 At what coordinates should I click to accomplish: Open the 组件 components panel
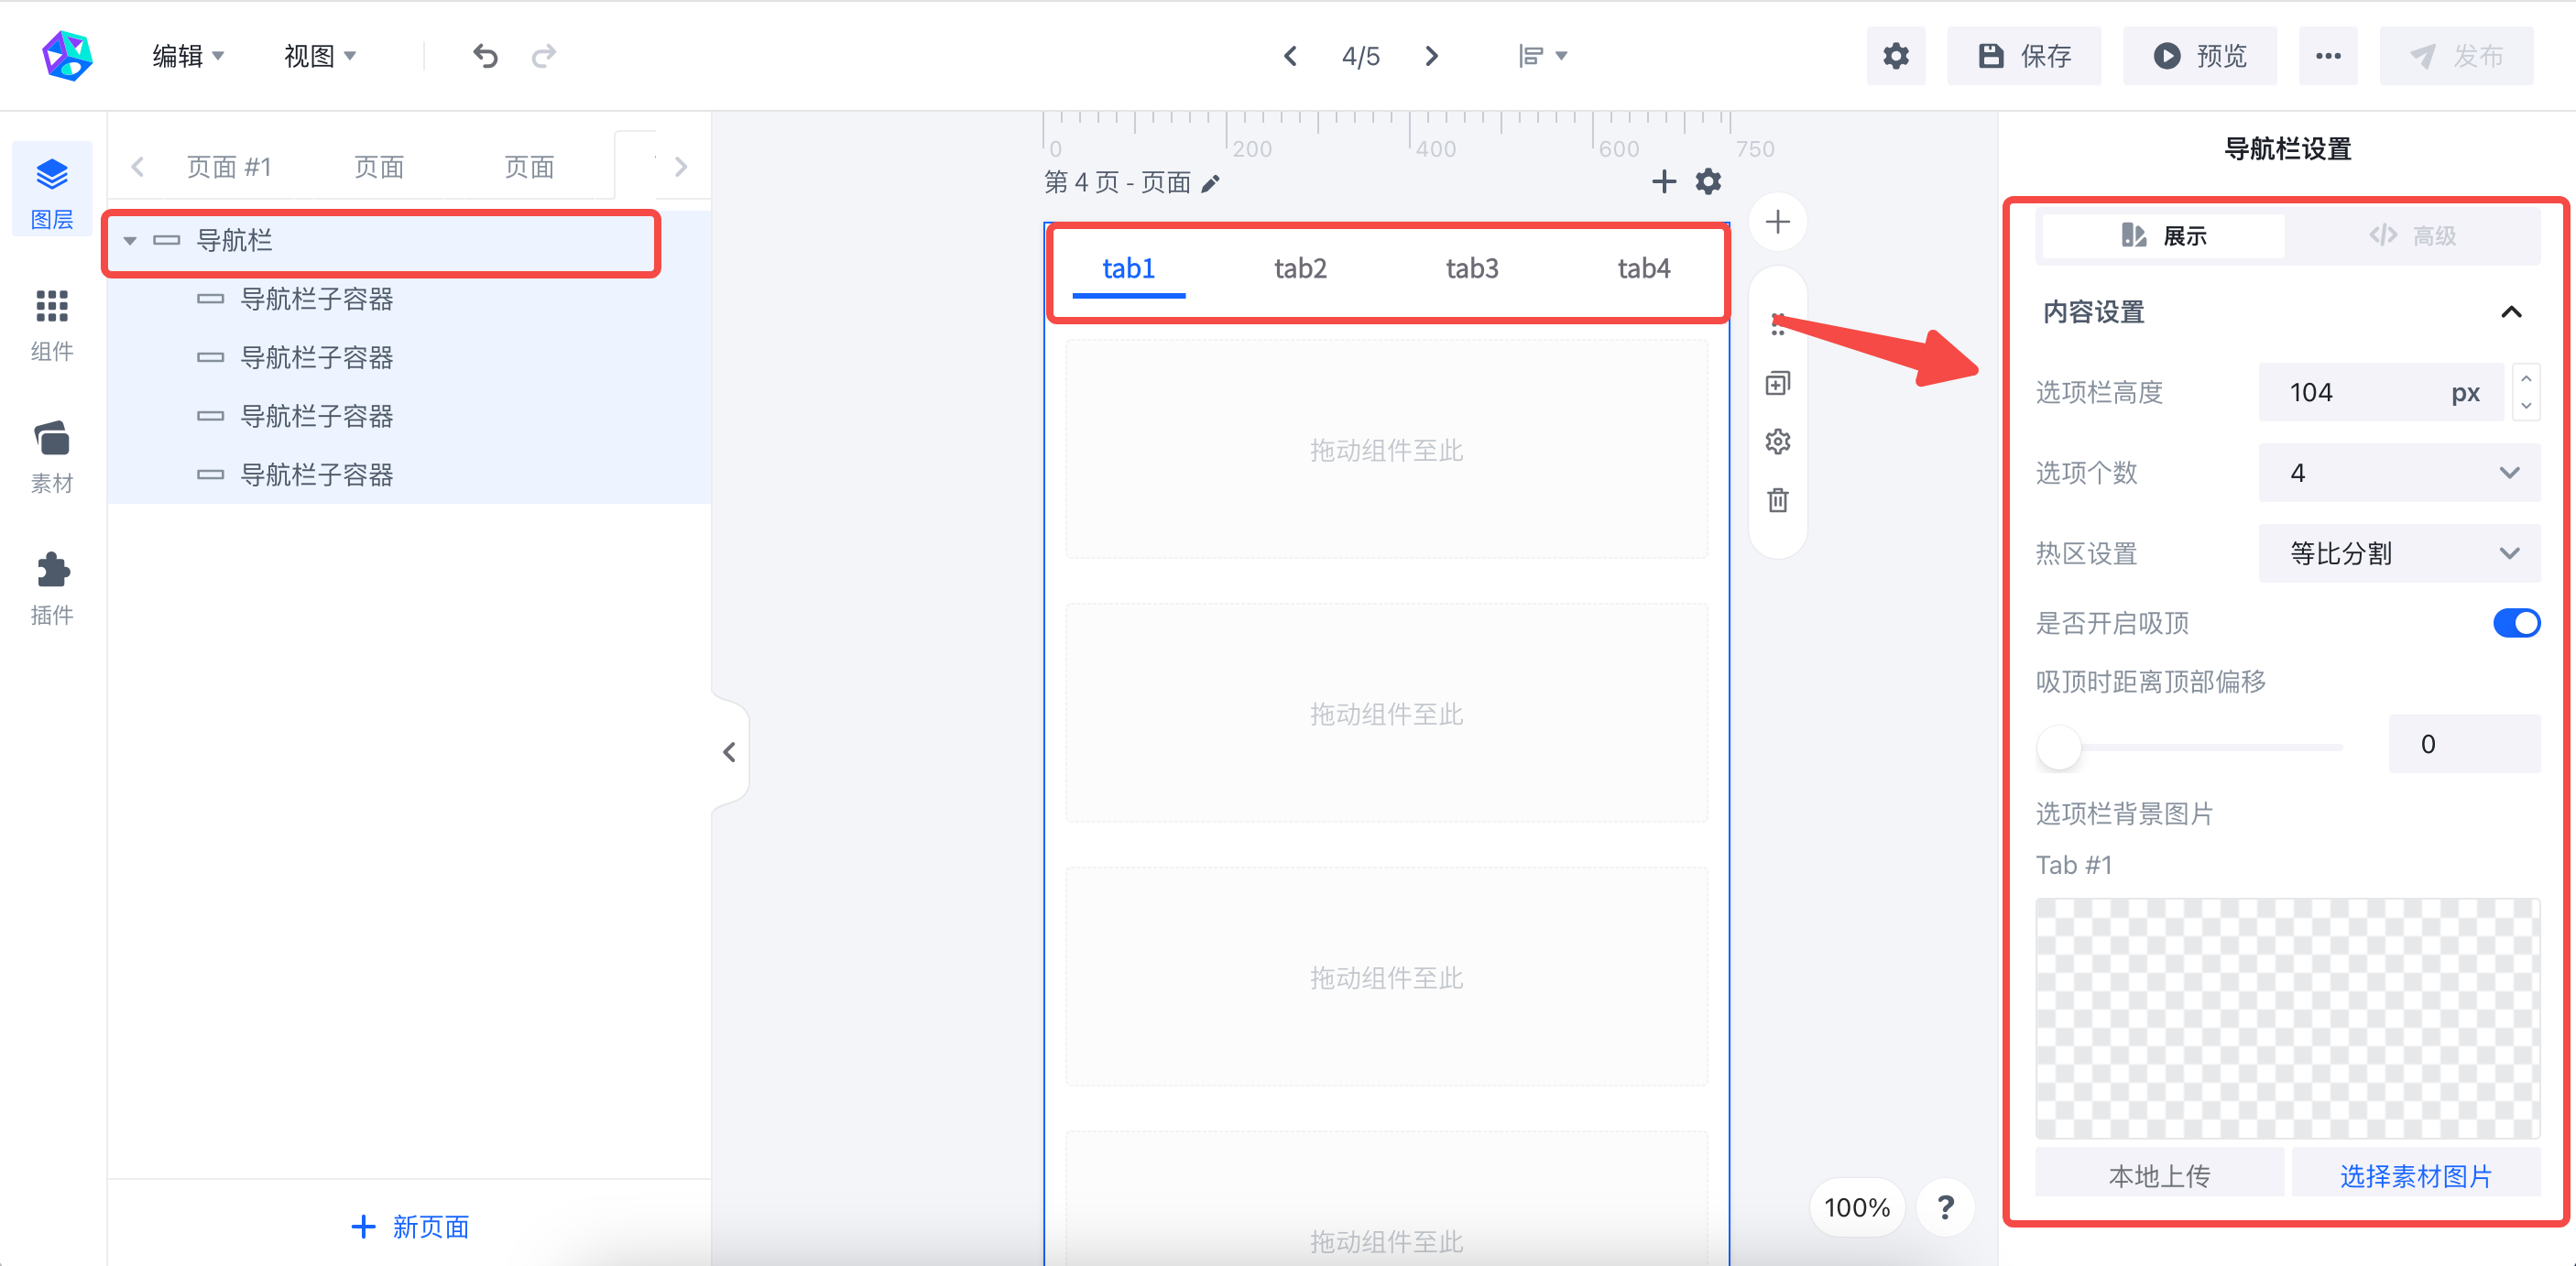pos(52,324)
